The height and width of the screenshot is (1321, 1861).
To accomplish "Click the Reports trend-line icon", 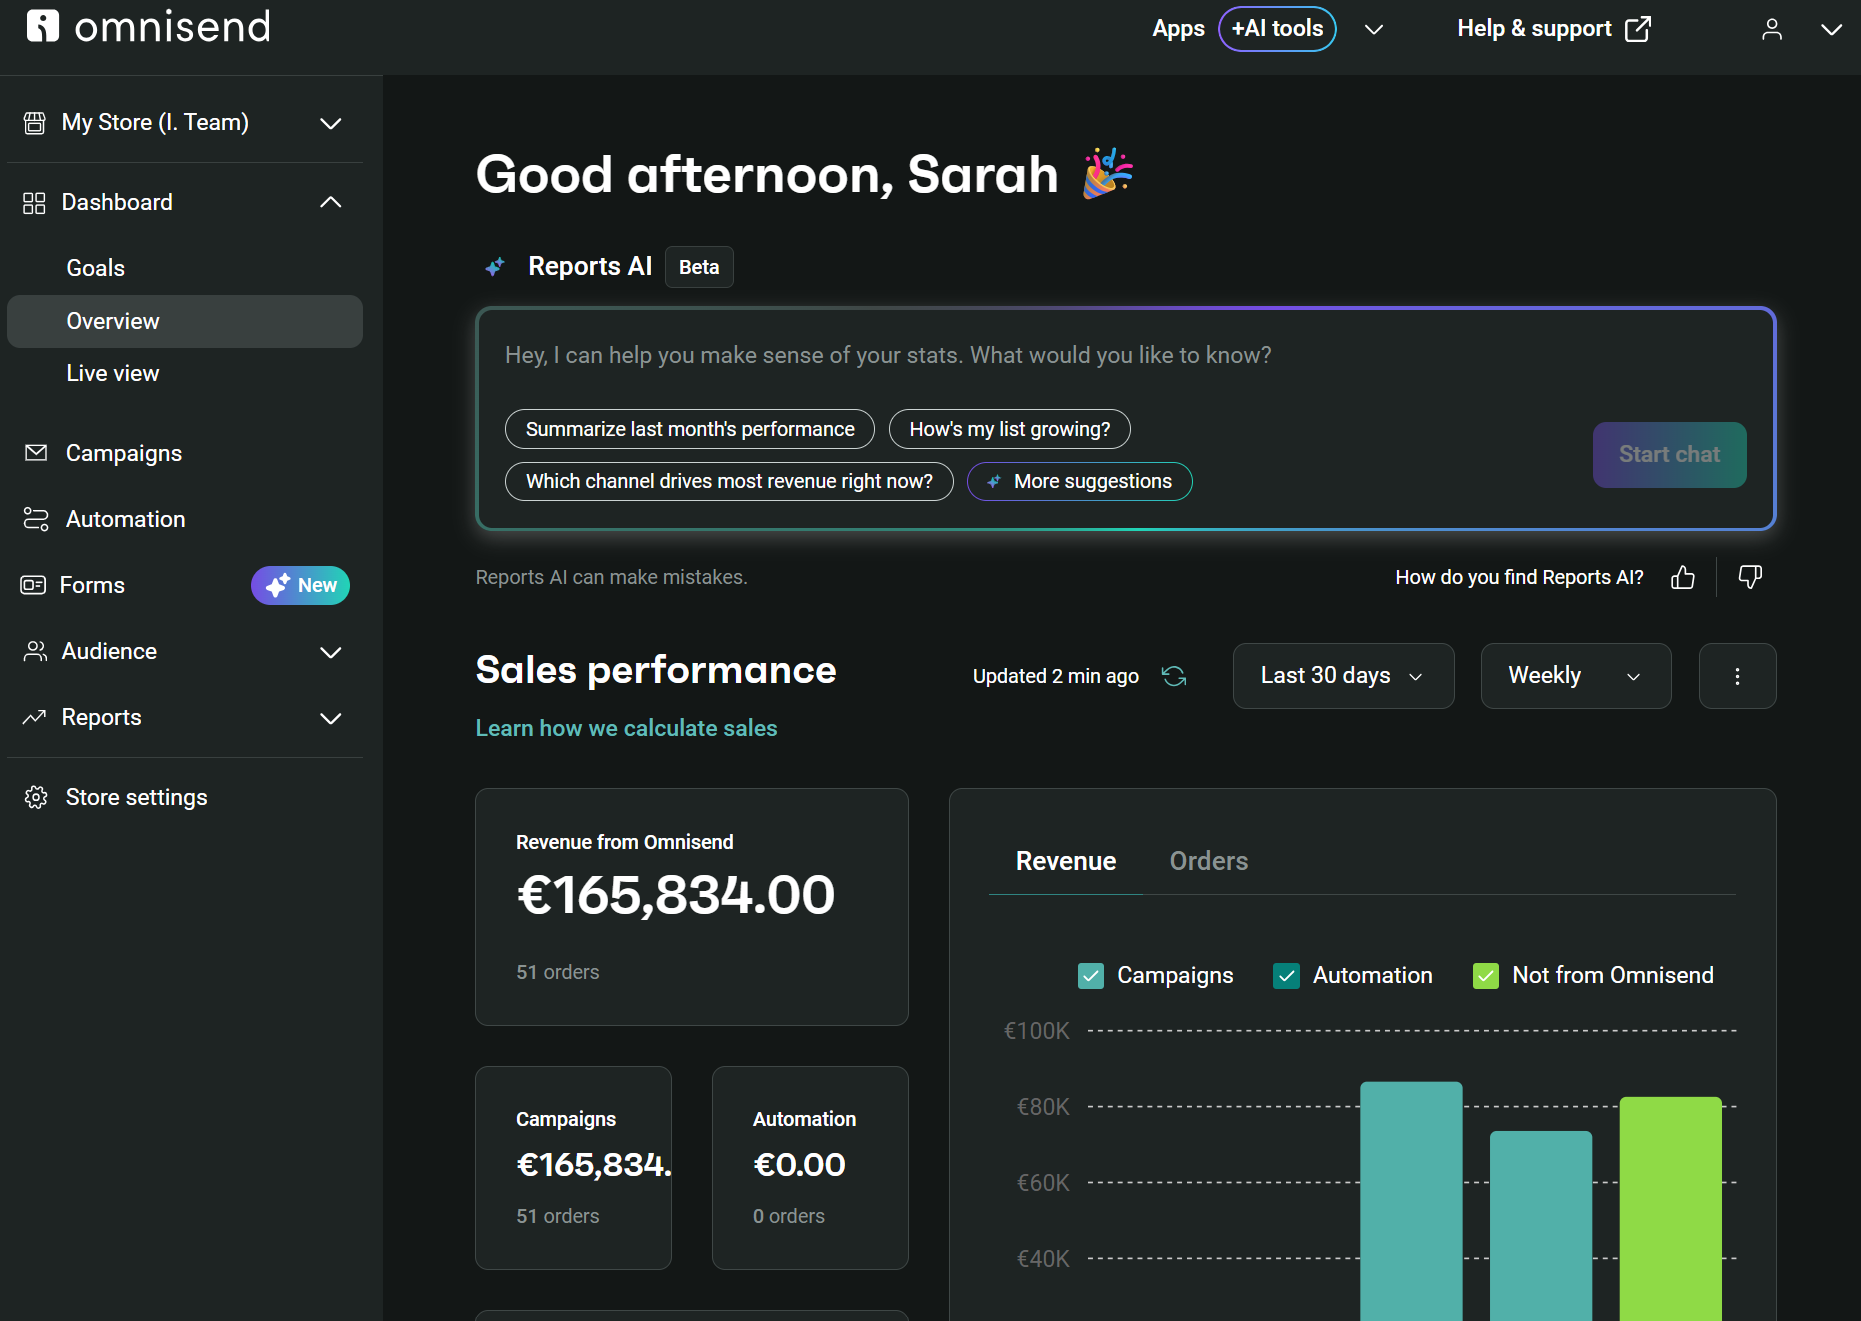I will 34,717.
